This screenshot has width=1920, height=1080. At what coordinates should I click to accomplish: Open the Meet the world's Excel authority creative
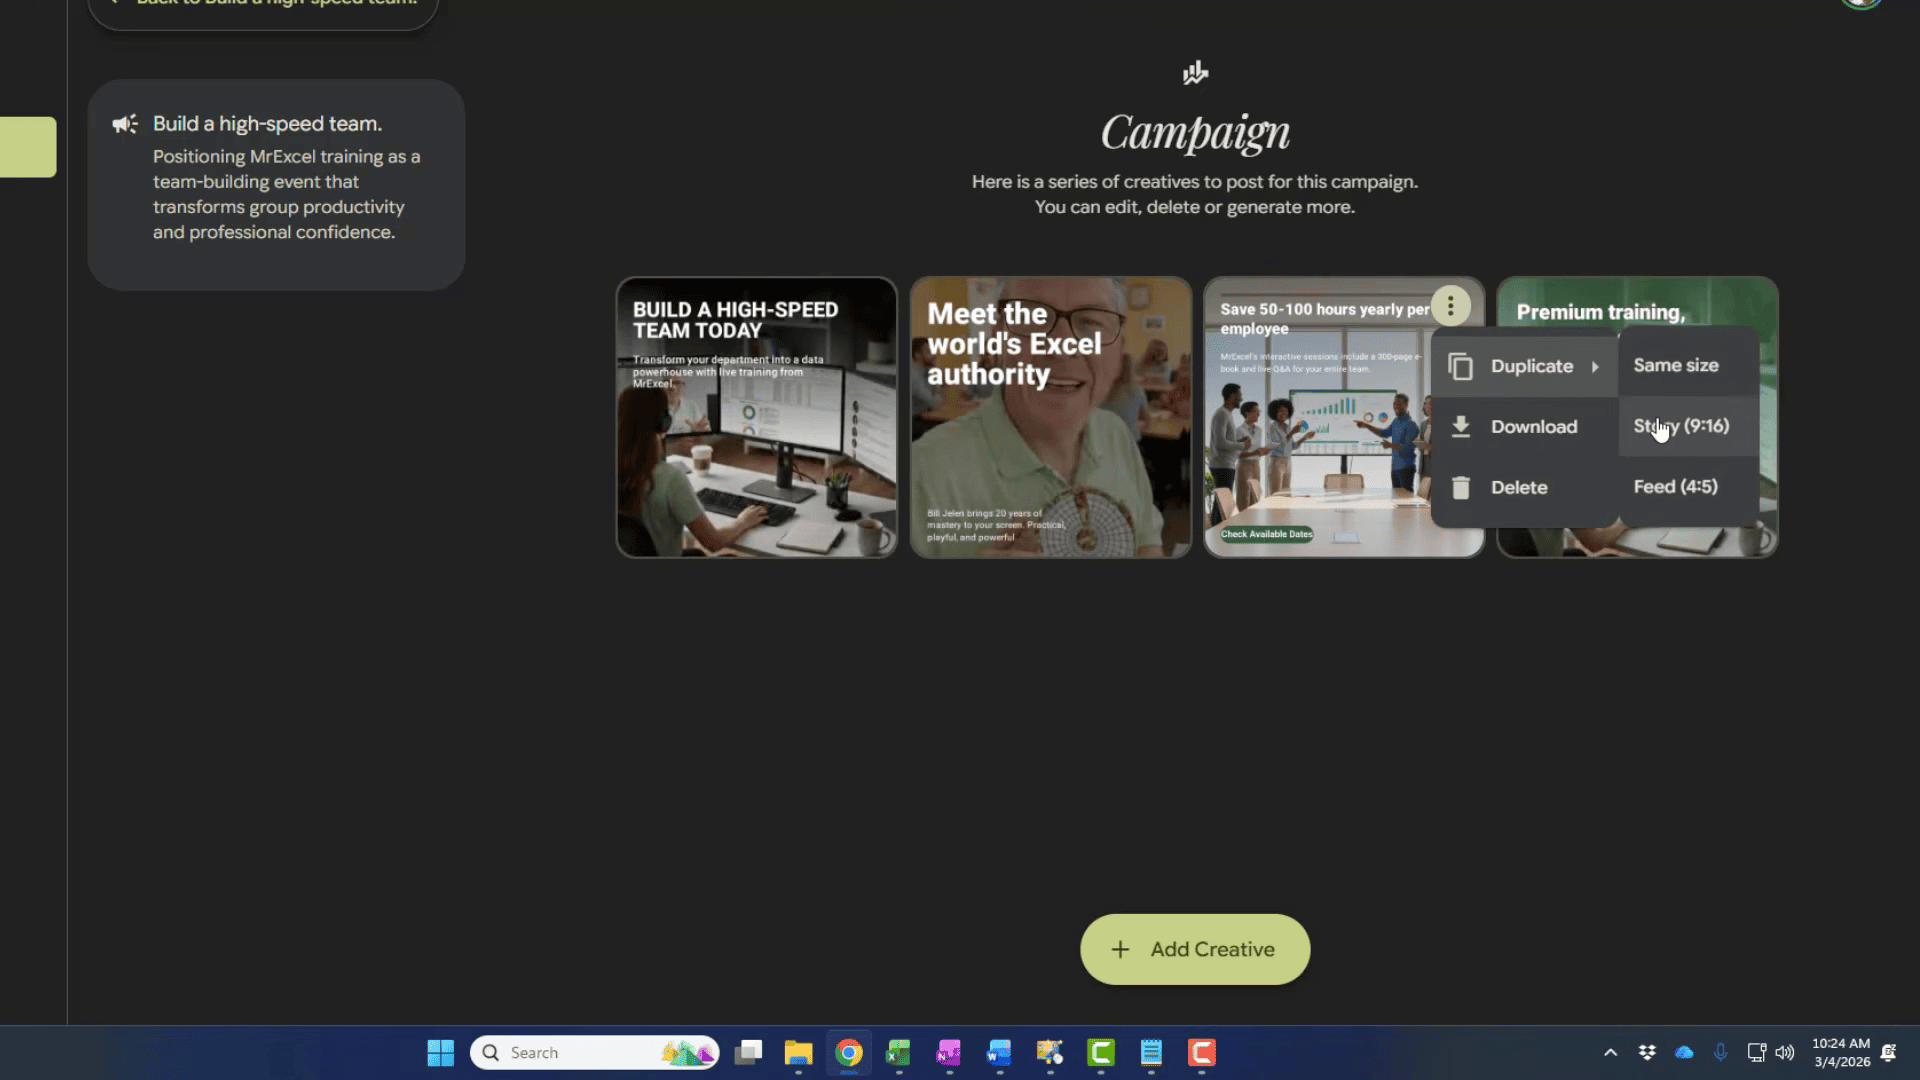click(x=1050, y=417)
